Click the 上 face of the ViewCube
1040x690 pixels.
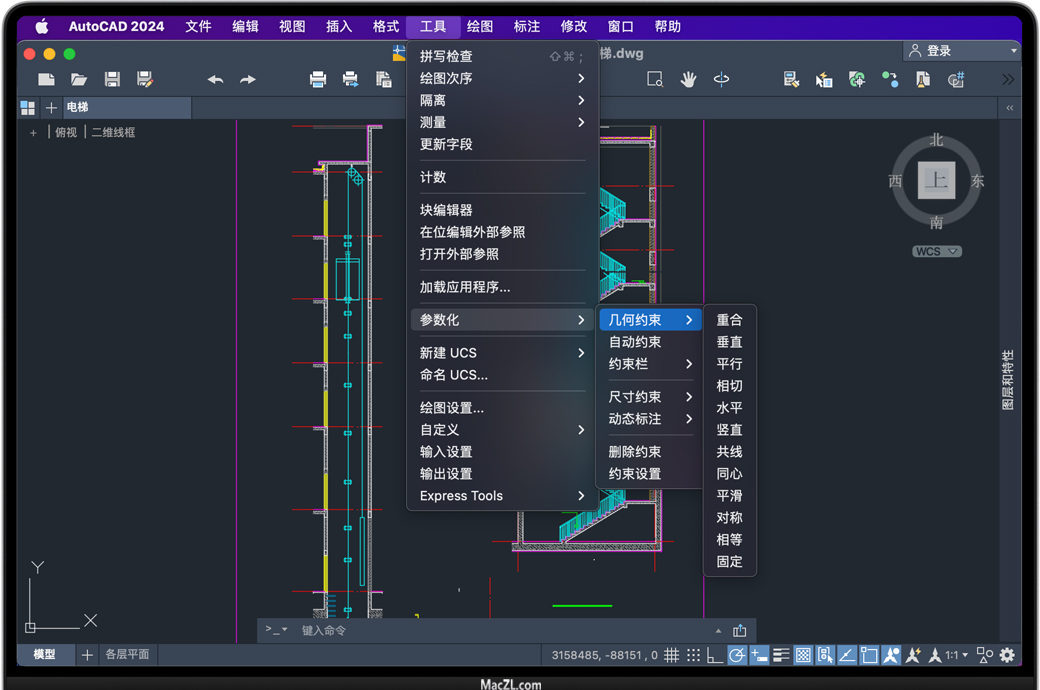pyautogui.click(x=936, y=180)
